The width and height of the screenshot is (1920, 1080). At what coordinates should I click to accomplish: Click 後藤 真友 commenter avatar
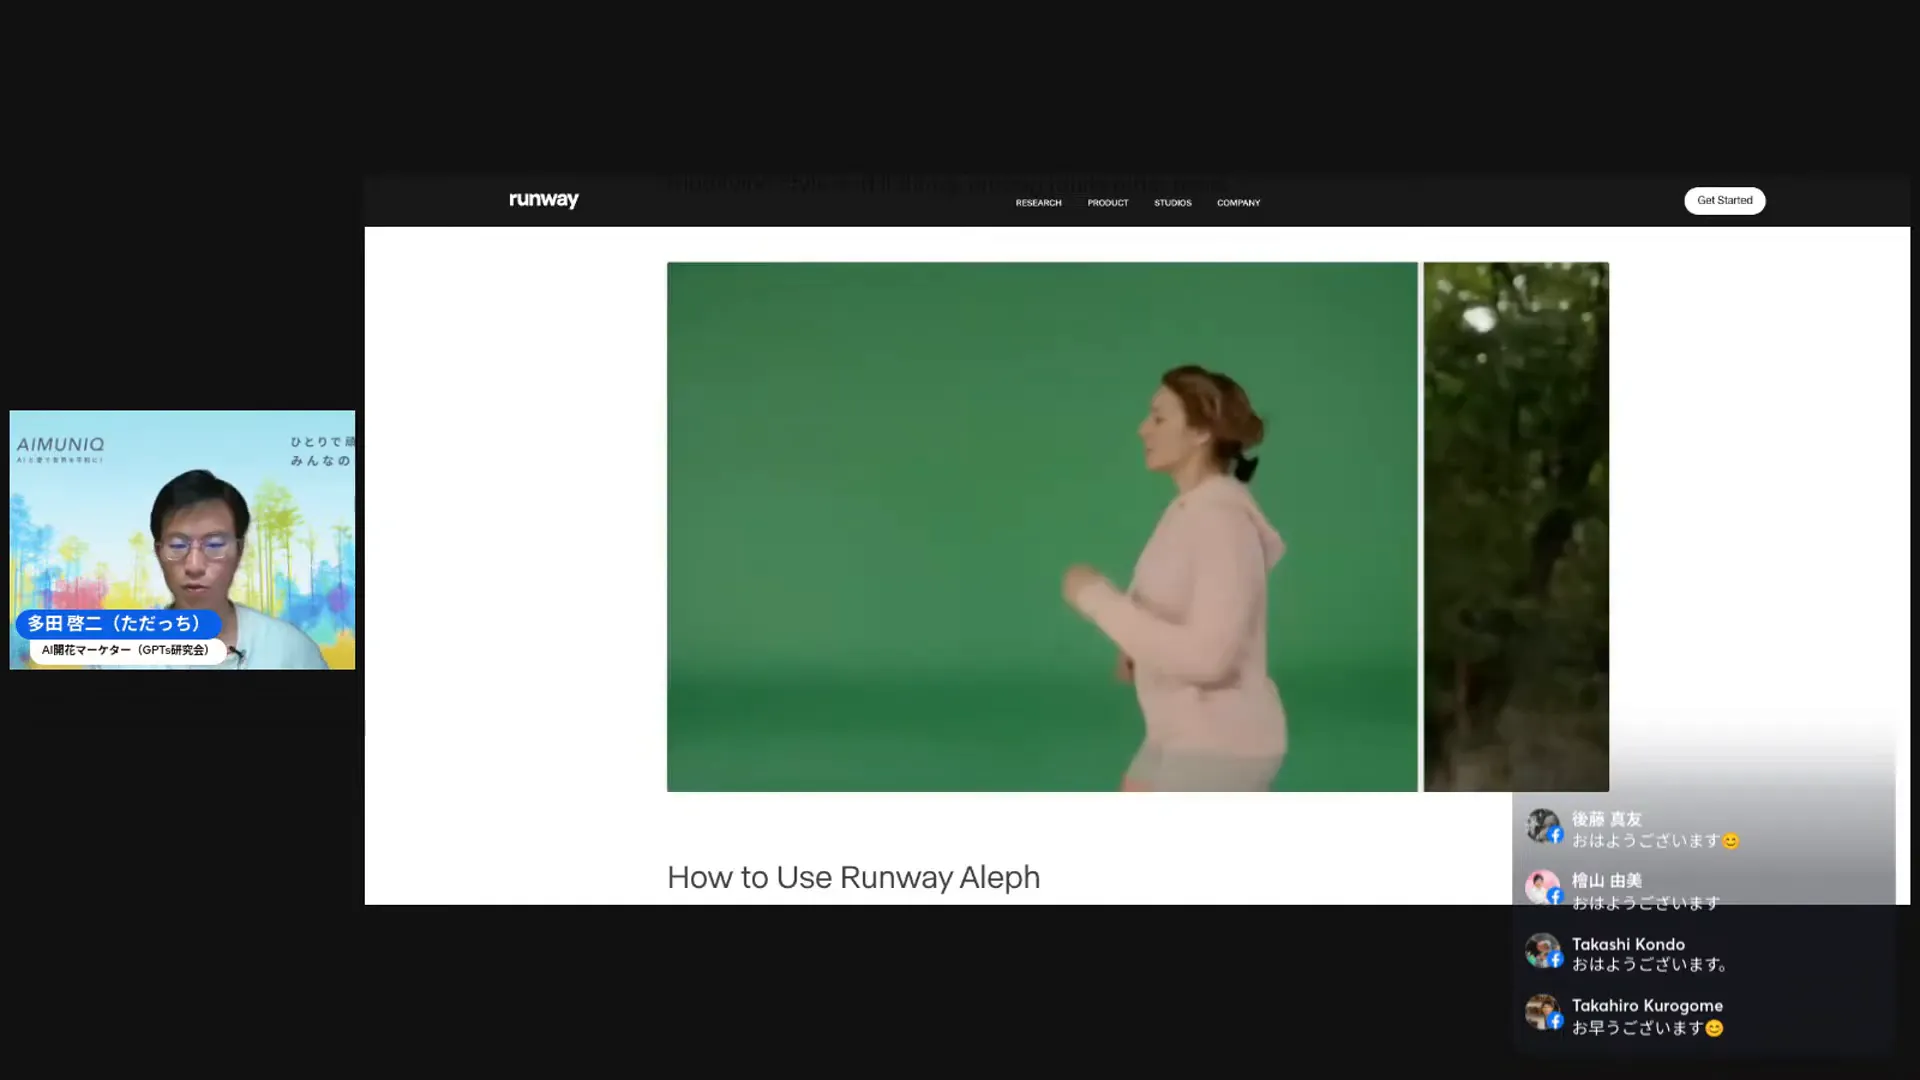tap(1543, 827)
